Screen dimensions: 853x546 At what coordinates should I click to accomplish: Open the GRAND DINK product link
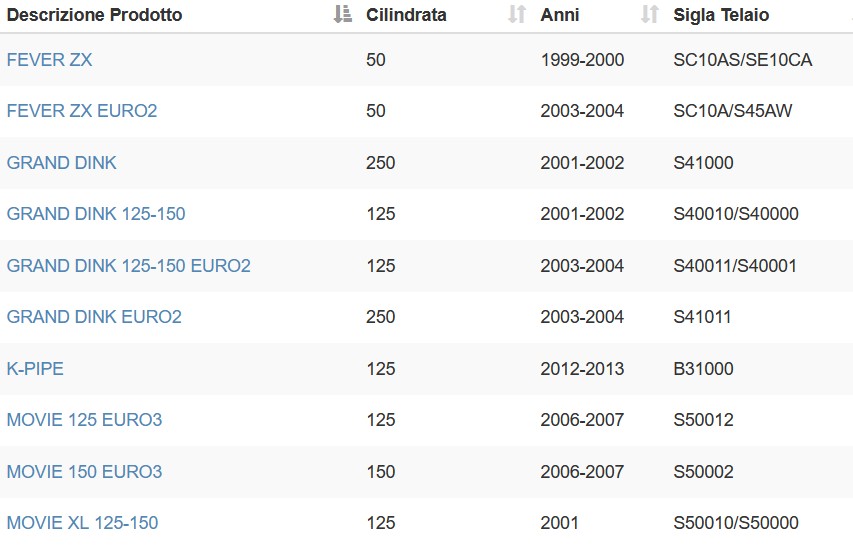pos(61,163)
